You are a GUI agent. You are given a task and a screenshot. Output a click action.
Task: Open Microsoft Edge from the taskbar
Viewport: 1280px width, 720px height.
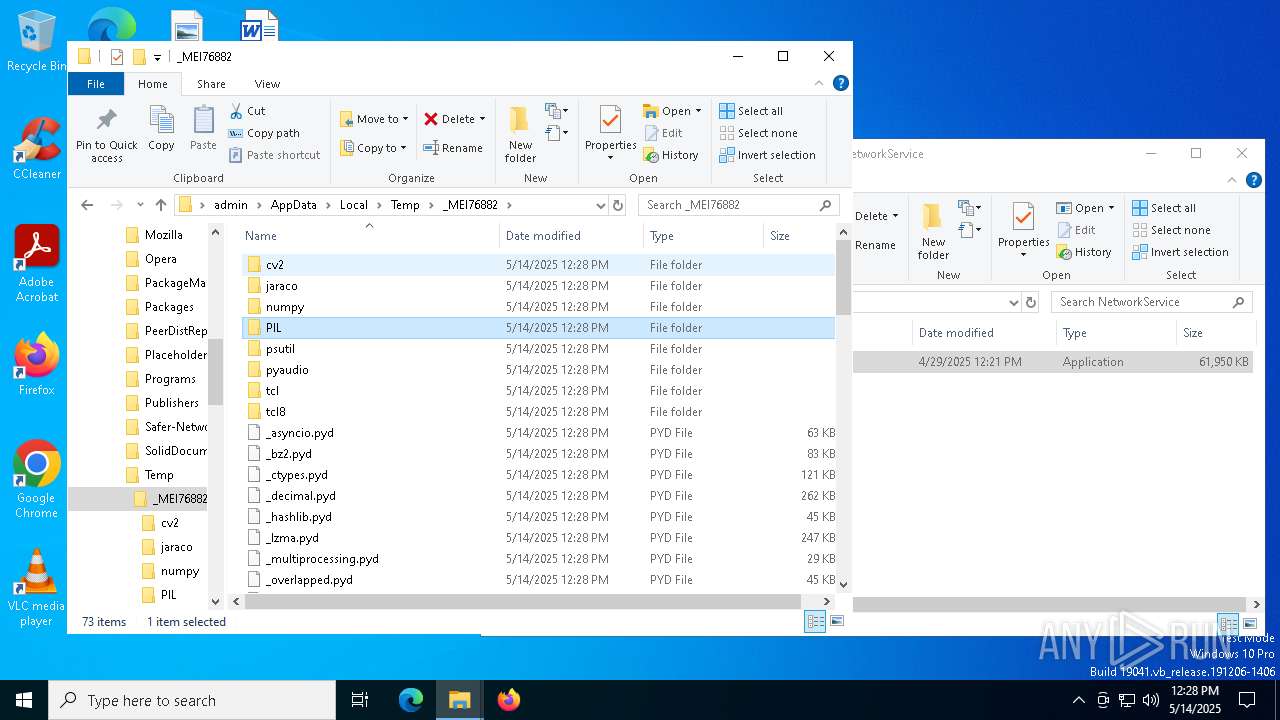411,700
